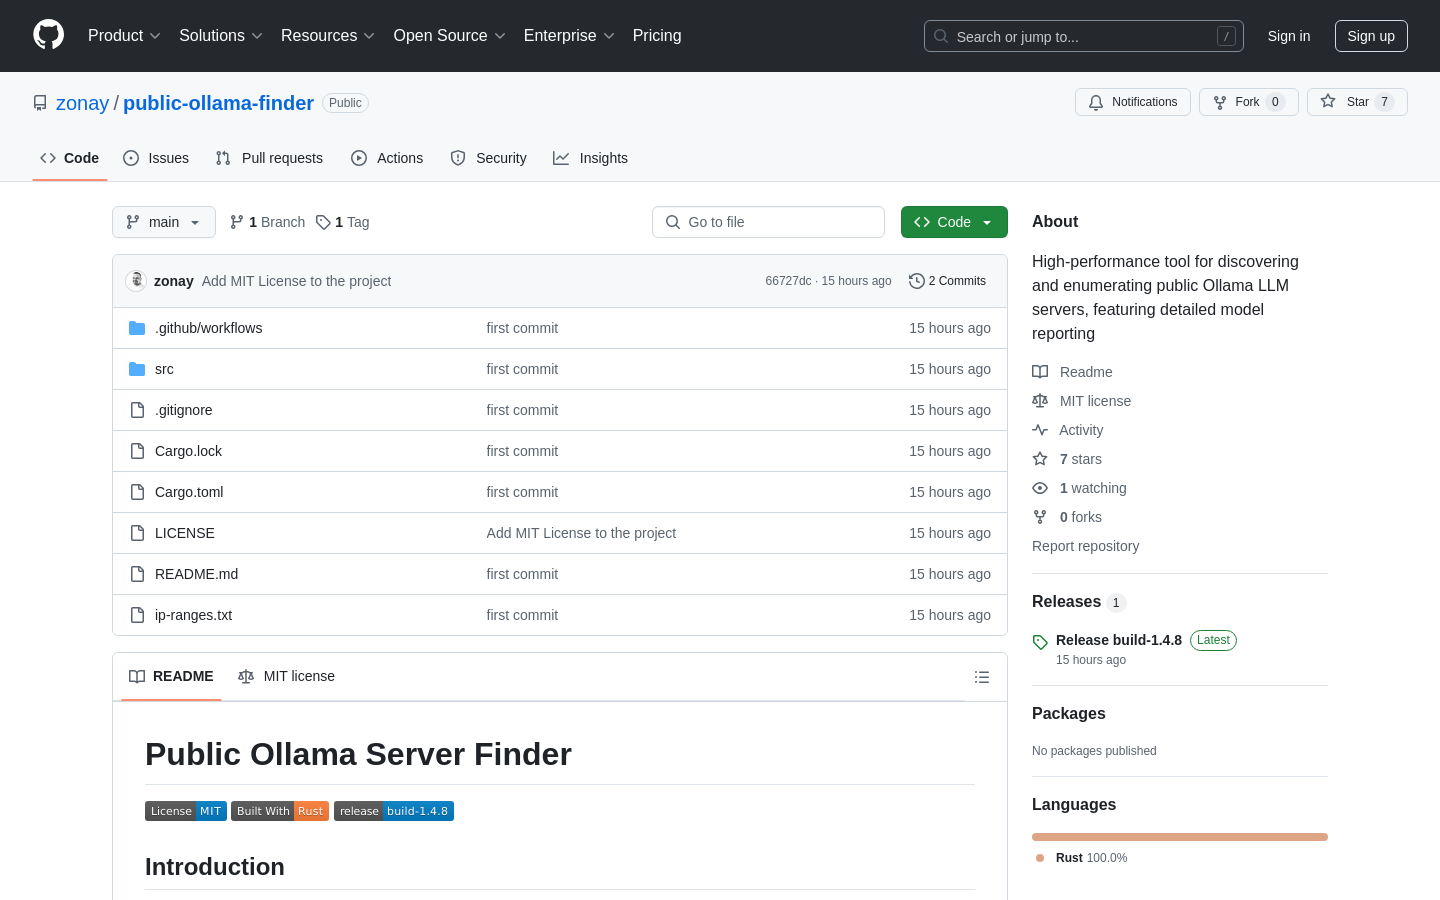Click the release build-1.4.8 badge
The height and width of the screenshot is (900, 1440).
point(394,811)
